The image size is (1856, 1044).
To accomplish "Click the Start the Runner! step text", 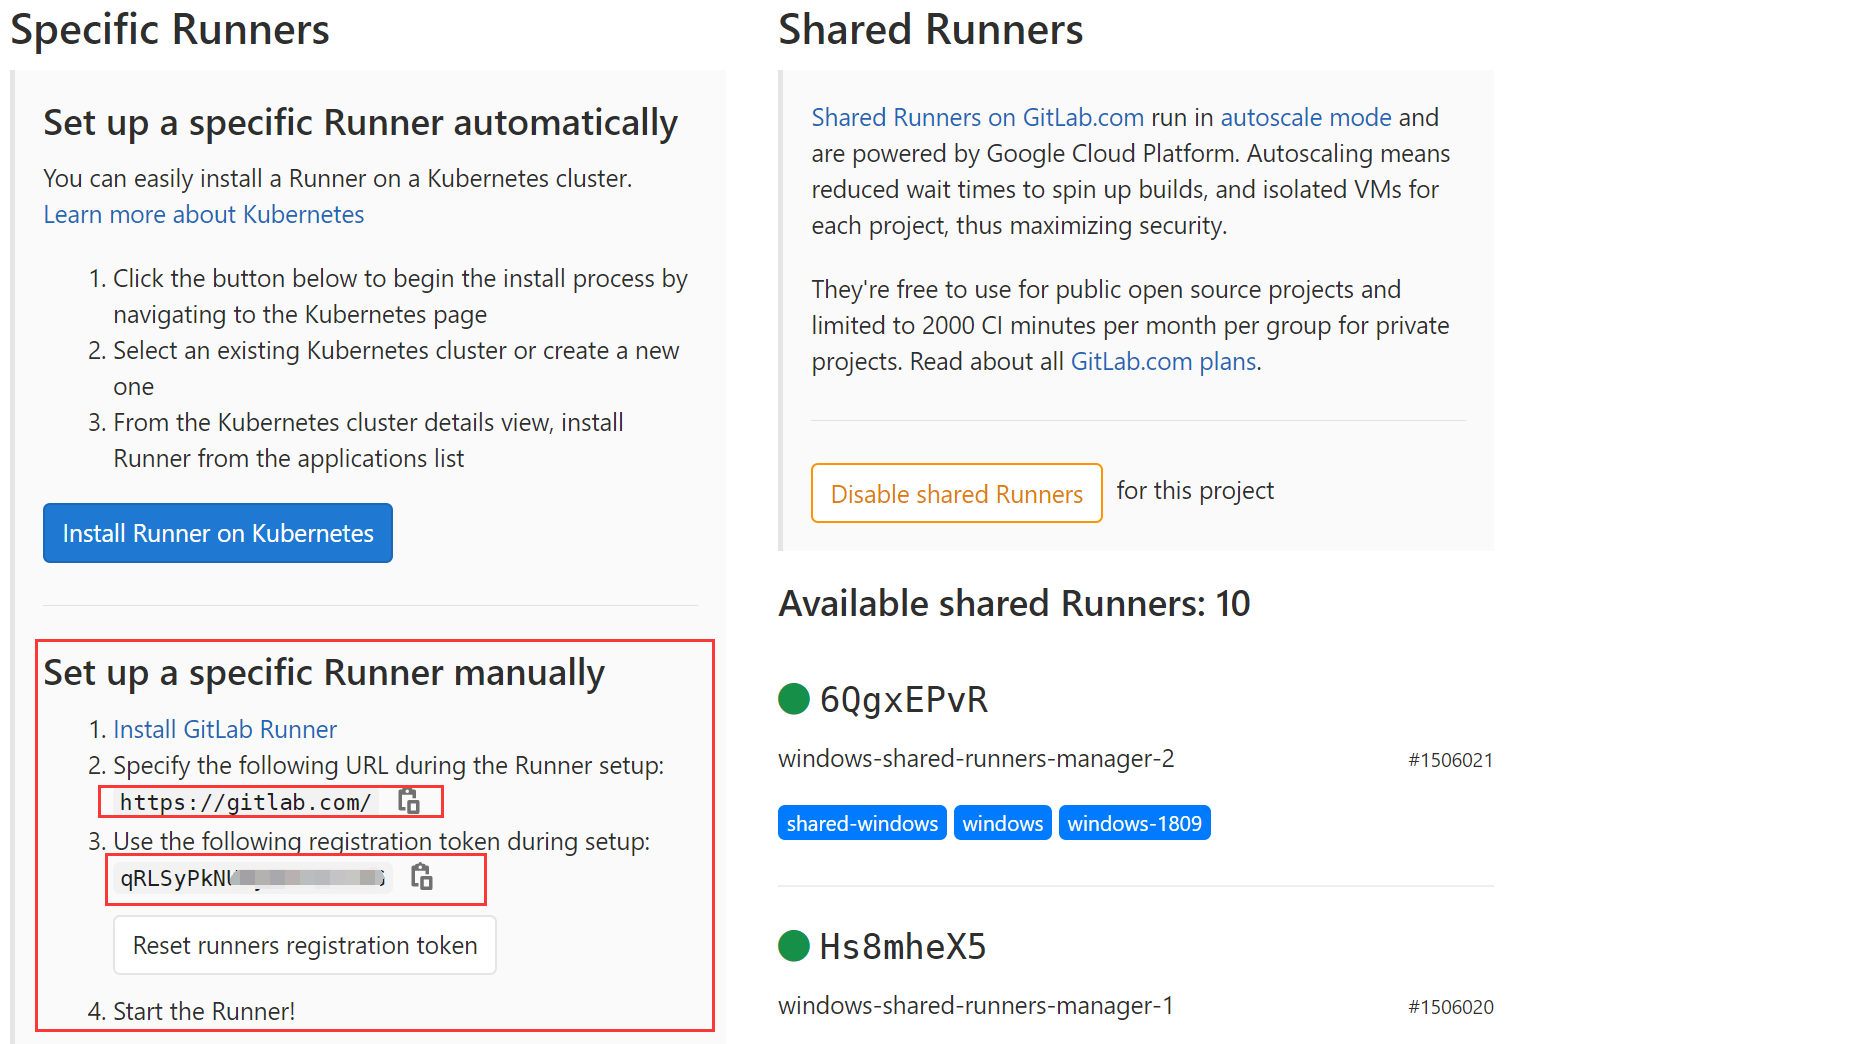I will pyautogui.click(x=204, y=1011).
